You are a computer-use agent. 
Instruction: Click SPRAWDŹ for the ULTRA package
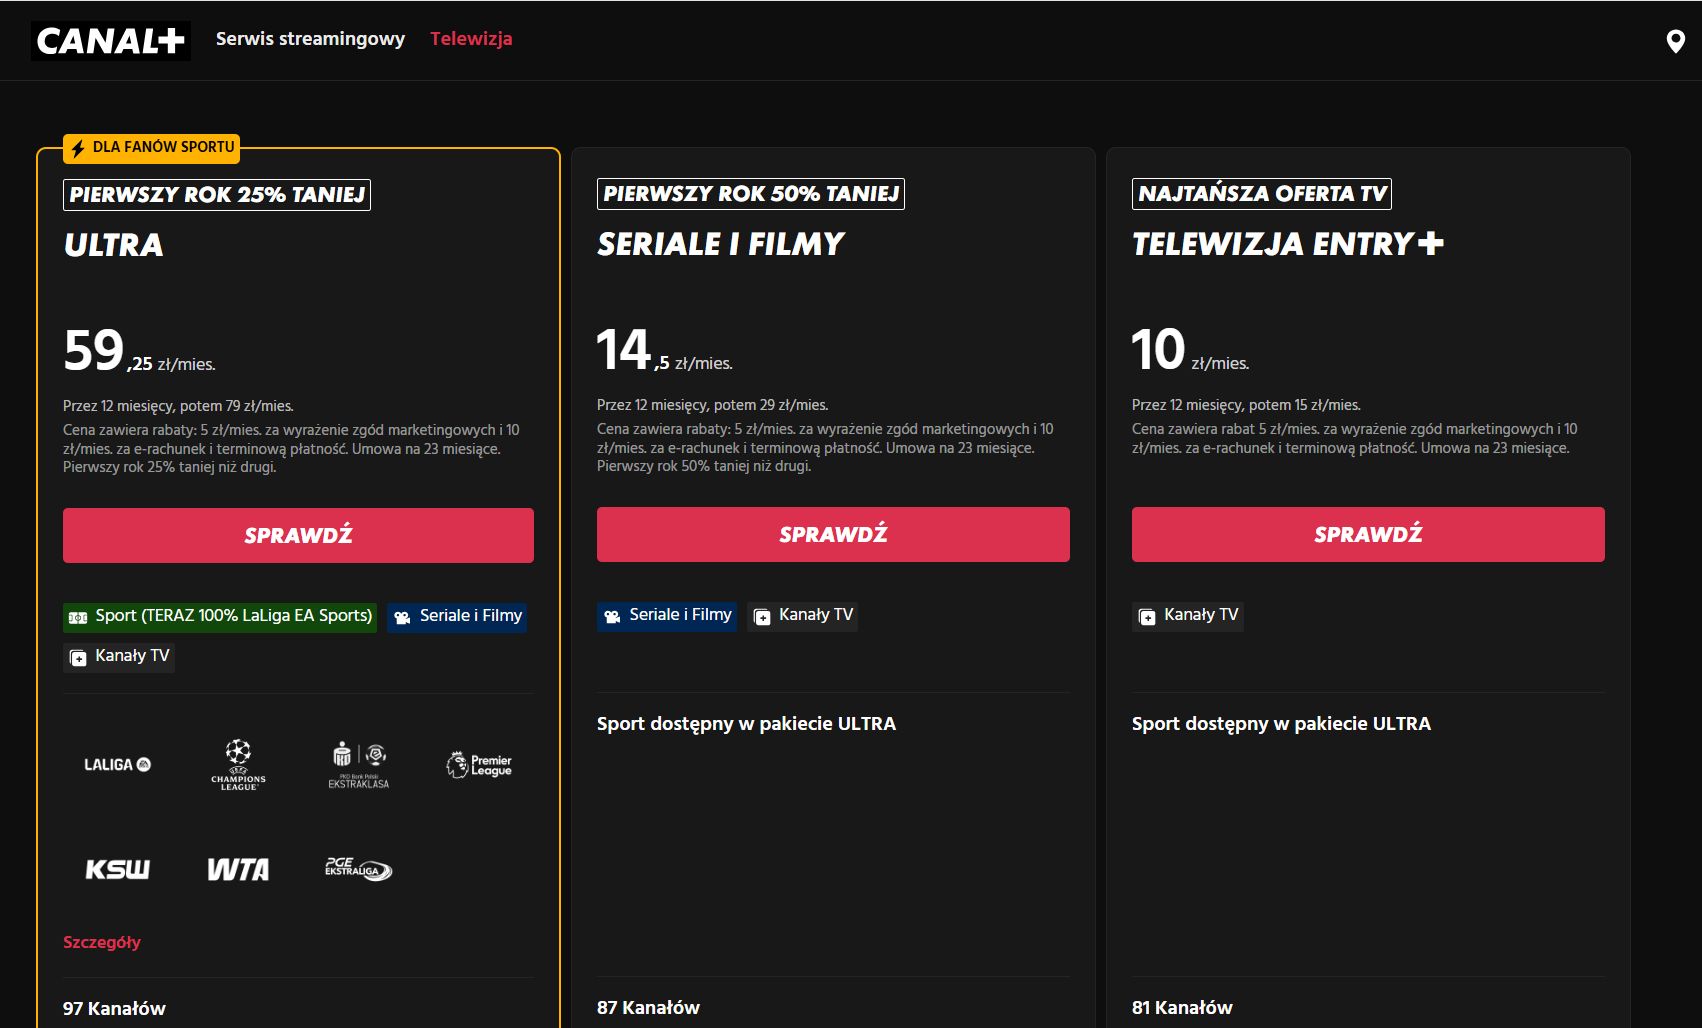tap(298, 535)
